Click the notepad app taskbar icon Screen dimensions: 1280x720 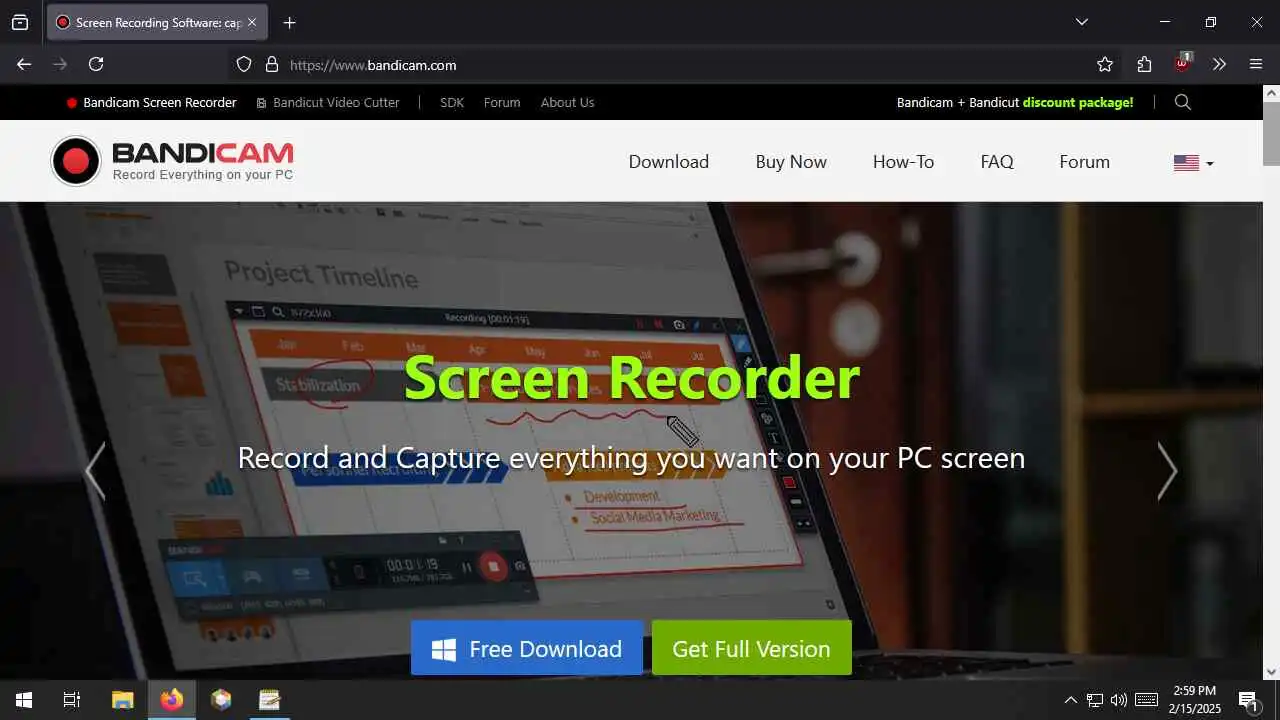[270, 700]
